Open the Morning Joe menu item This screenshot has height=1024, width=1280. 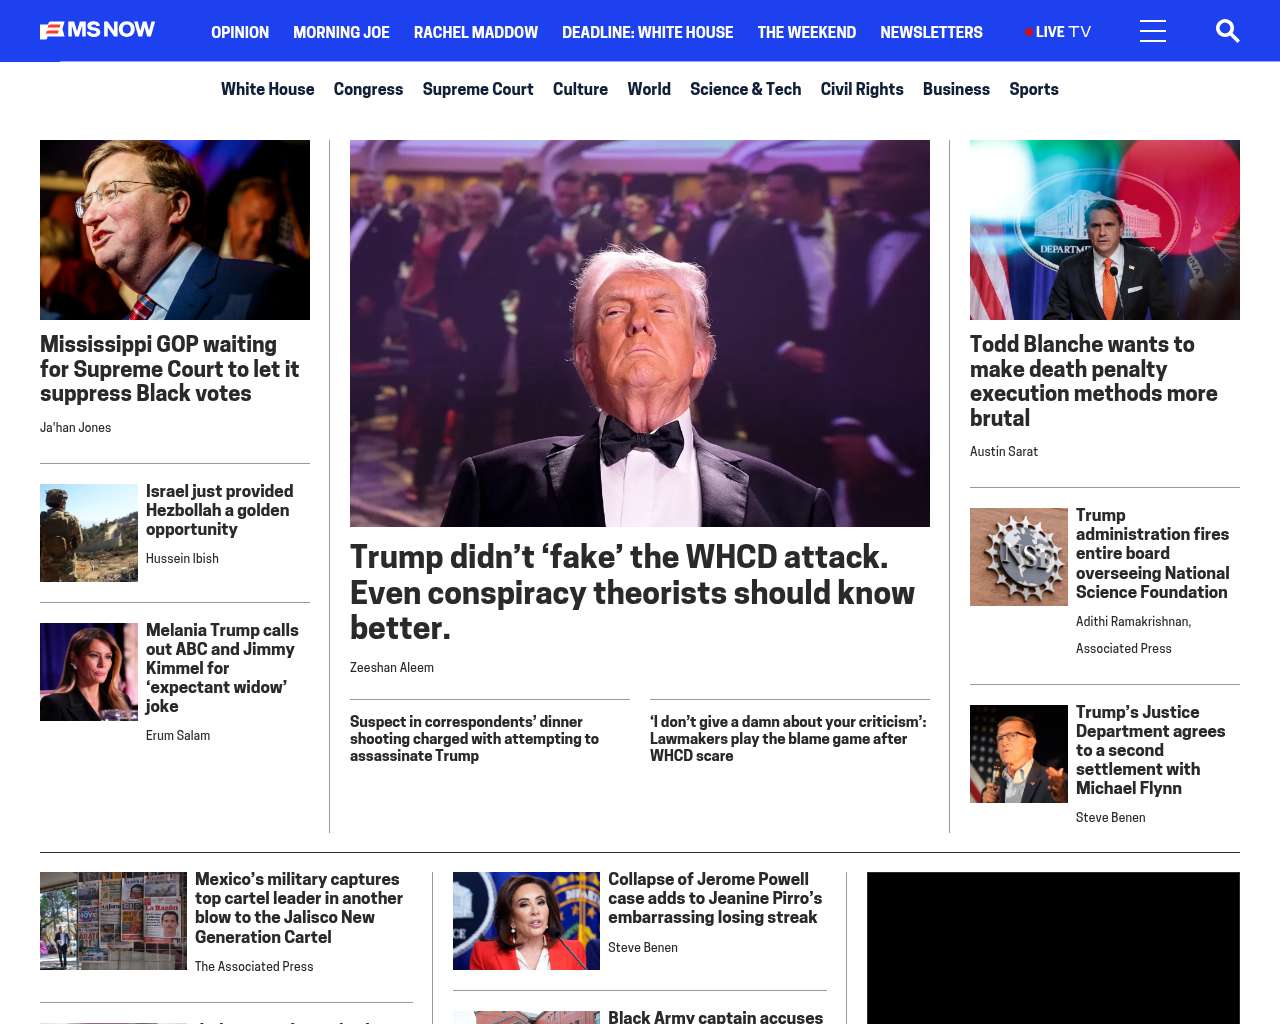[341, 32]
